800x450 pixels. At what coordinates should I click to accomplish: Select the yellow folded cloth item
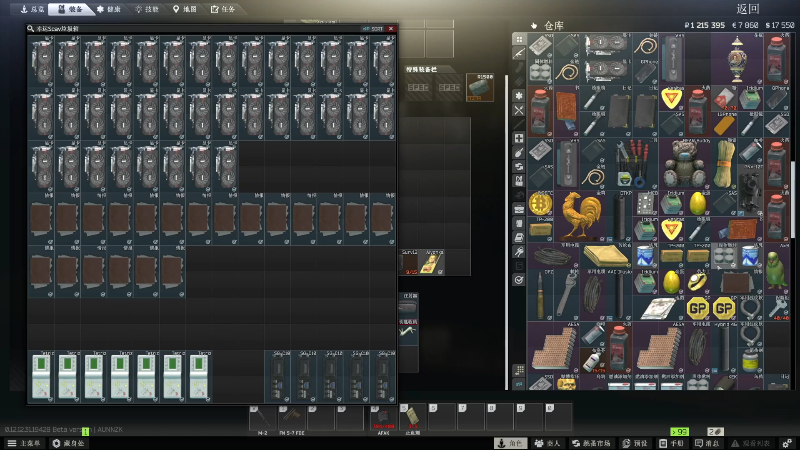click(606, 256)
